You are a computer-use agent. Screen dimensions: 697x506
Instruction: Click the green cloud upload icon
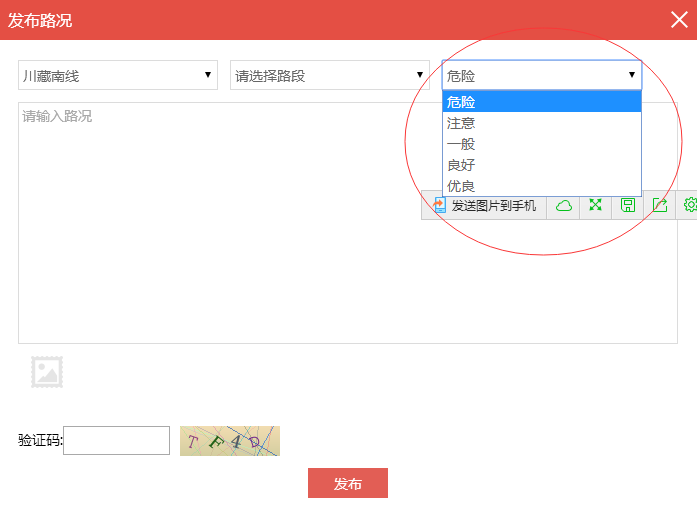click(564, 205)
